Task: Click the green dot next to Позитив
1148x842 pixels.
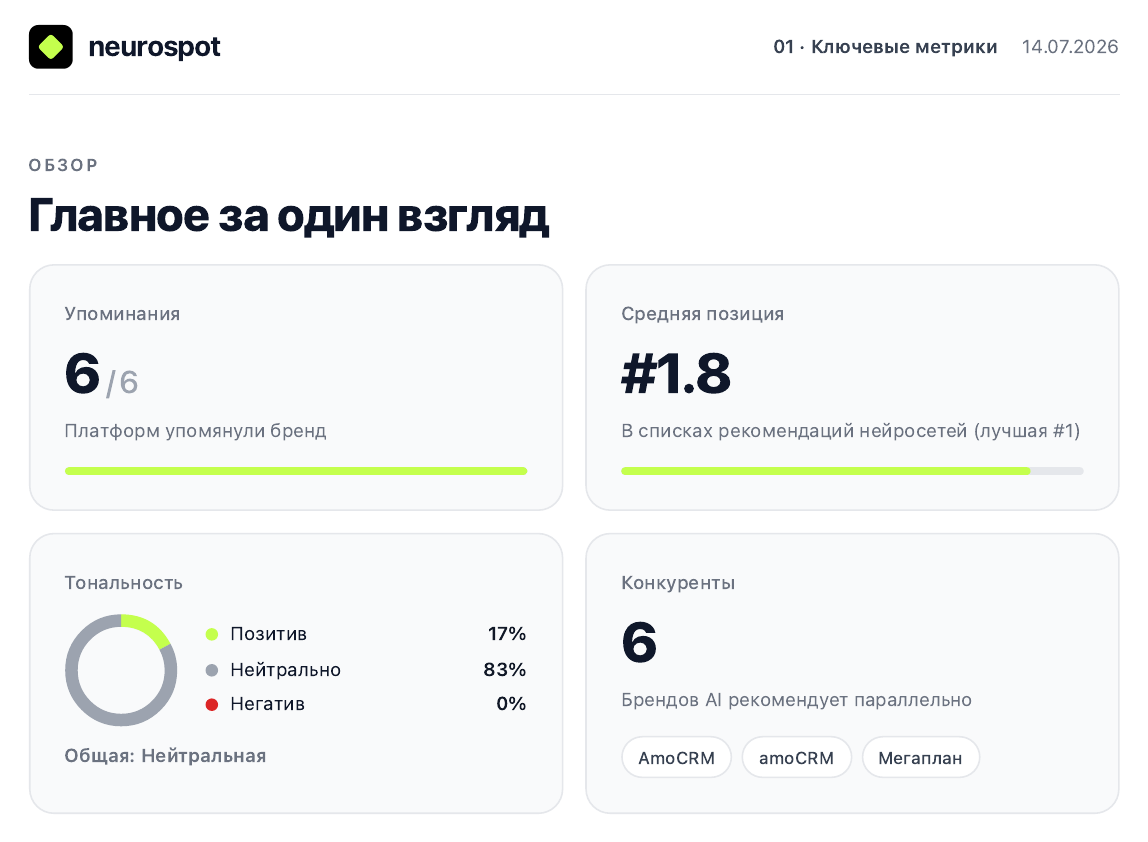Action: pos(212,634)
